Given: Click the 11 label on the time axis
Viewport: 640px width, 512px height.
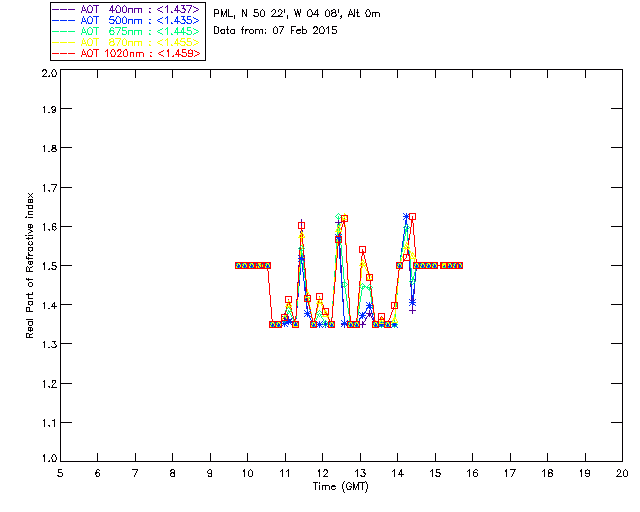Looking at the screenshot, I should point(285,473).
